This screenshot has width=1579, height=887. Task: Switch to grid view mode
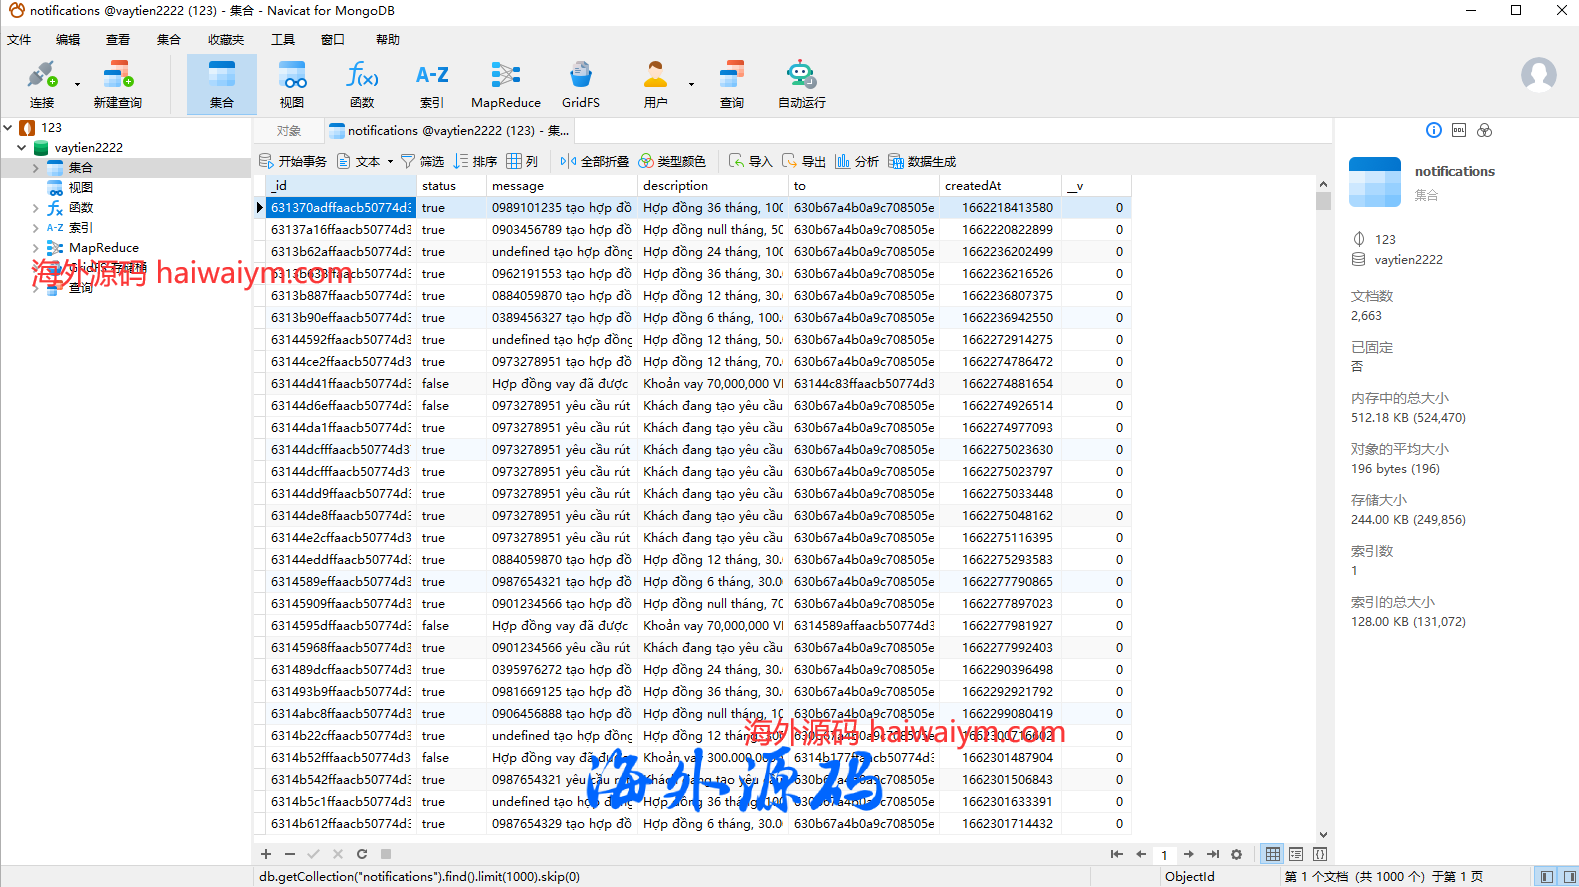1272,854
